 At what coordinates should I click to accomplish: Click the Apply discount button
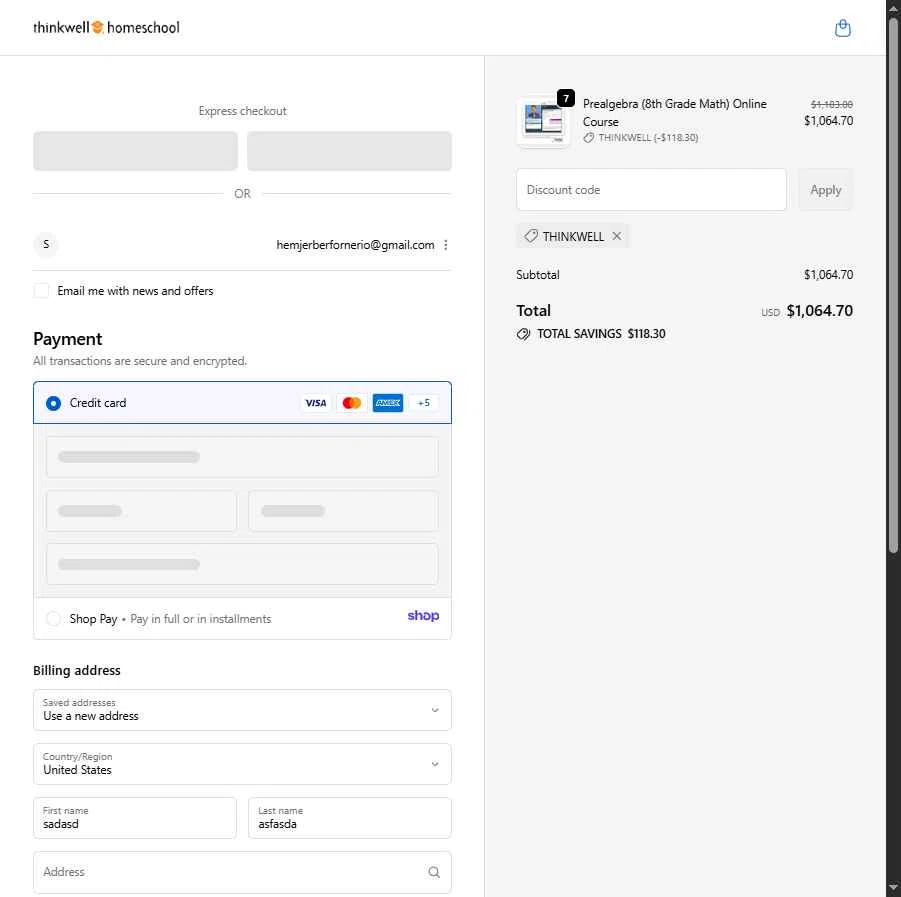tap(826, 190)
